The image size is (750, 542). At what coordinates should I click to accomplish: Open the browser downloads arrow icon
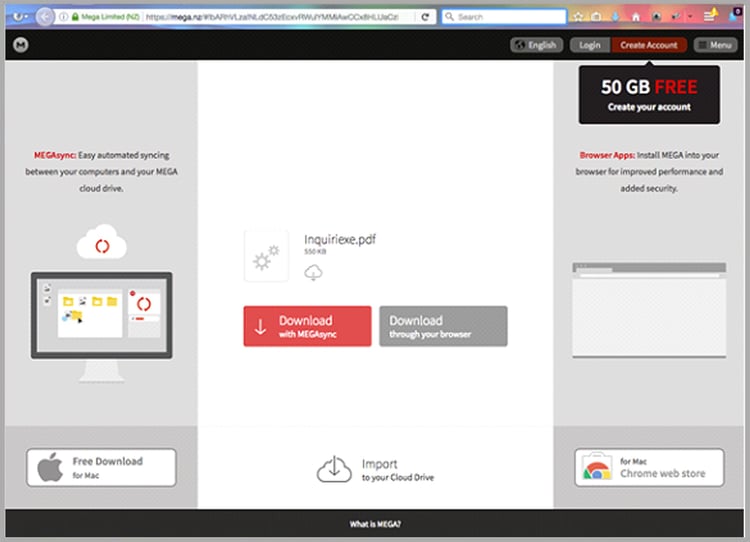(x=616, y=17)
